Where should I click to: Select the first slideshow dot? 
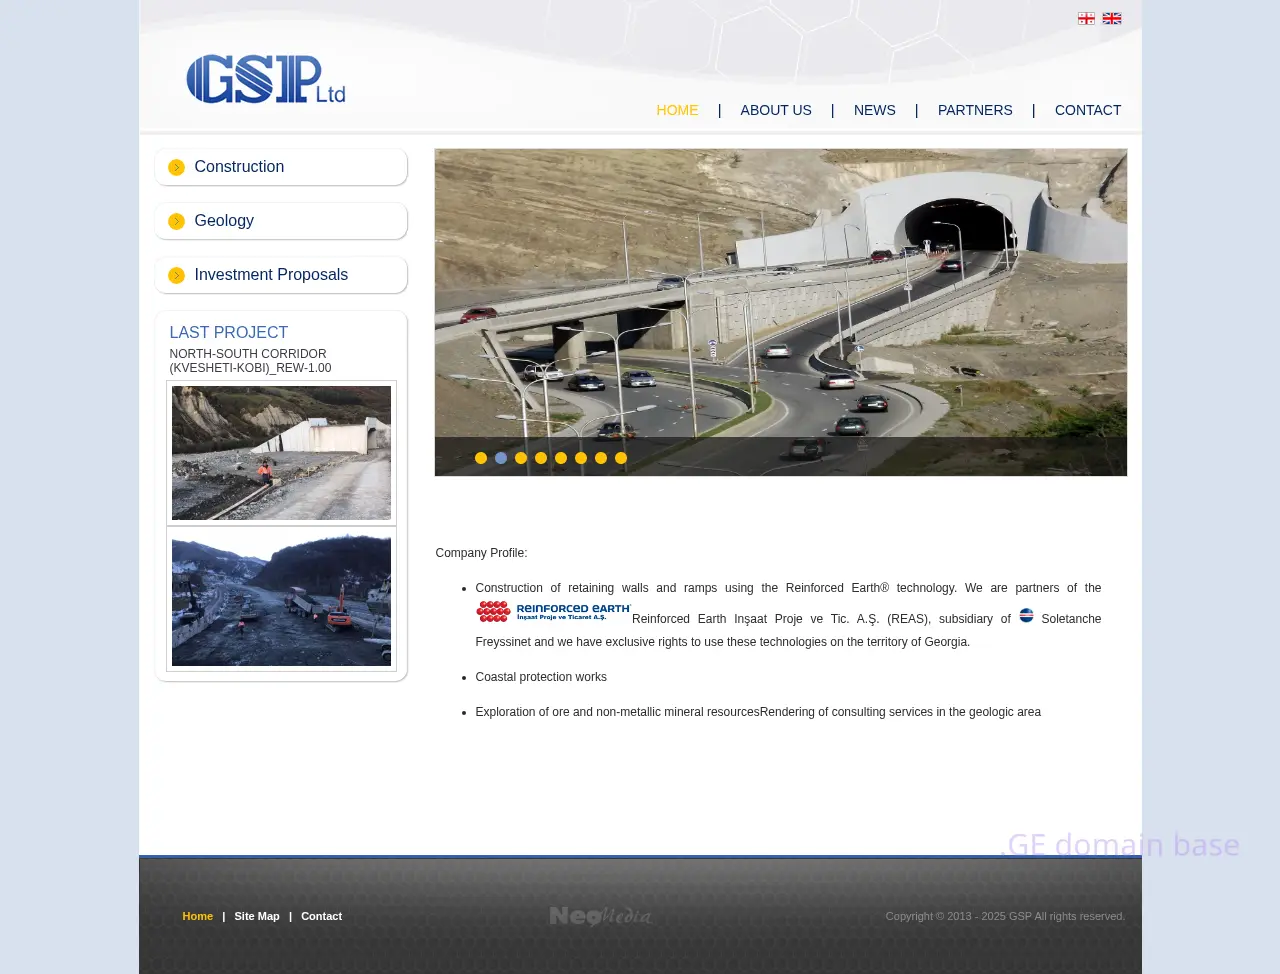coord(481,458)
